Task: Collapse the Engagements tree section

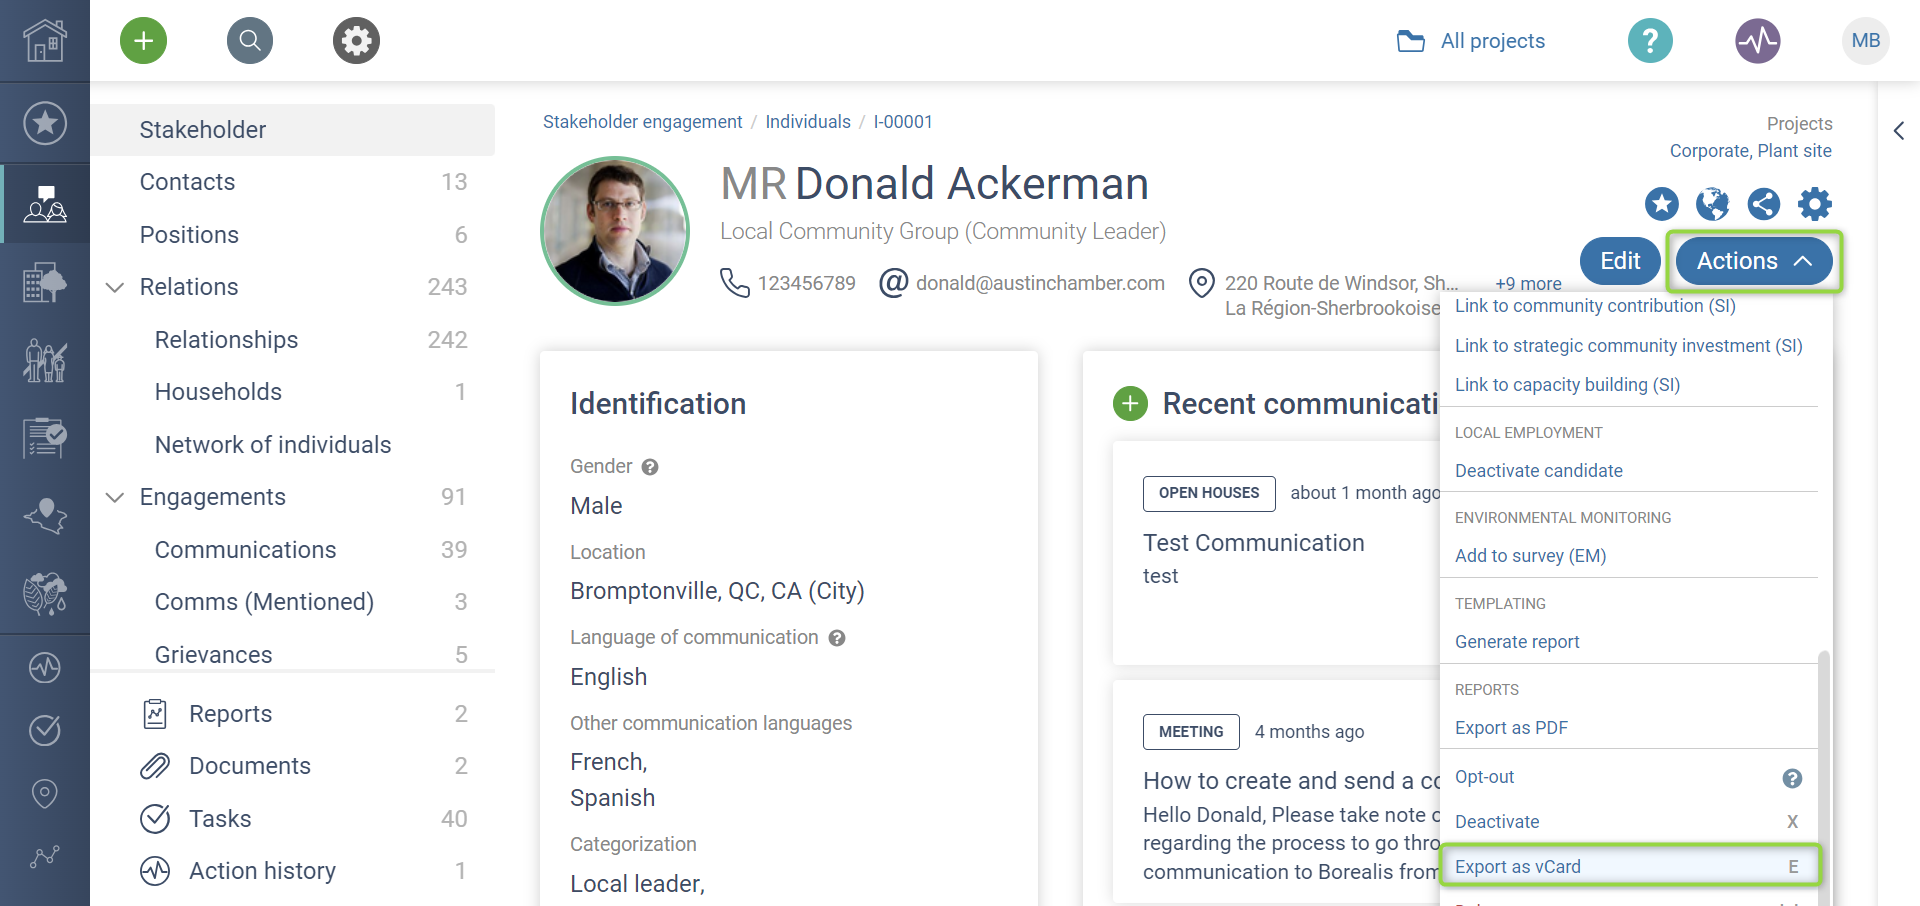Action: pyautogui.click(x=116, y=498)
